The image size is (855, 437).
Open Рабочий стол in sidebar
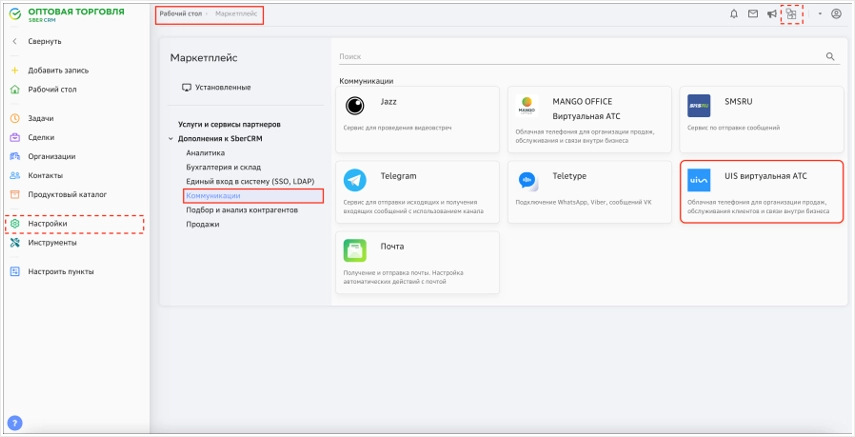52,89
